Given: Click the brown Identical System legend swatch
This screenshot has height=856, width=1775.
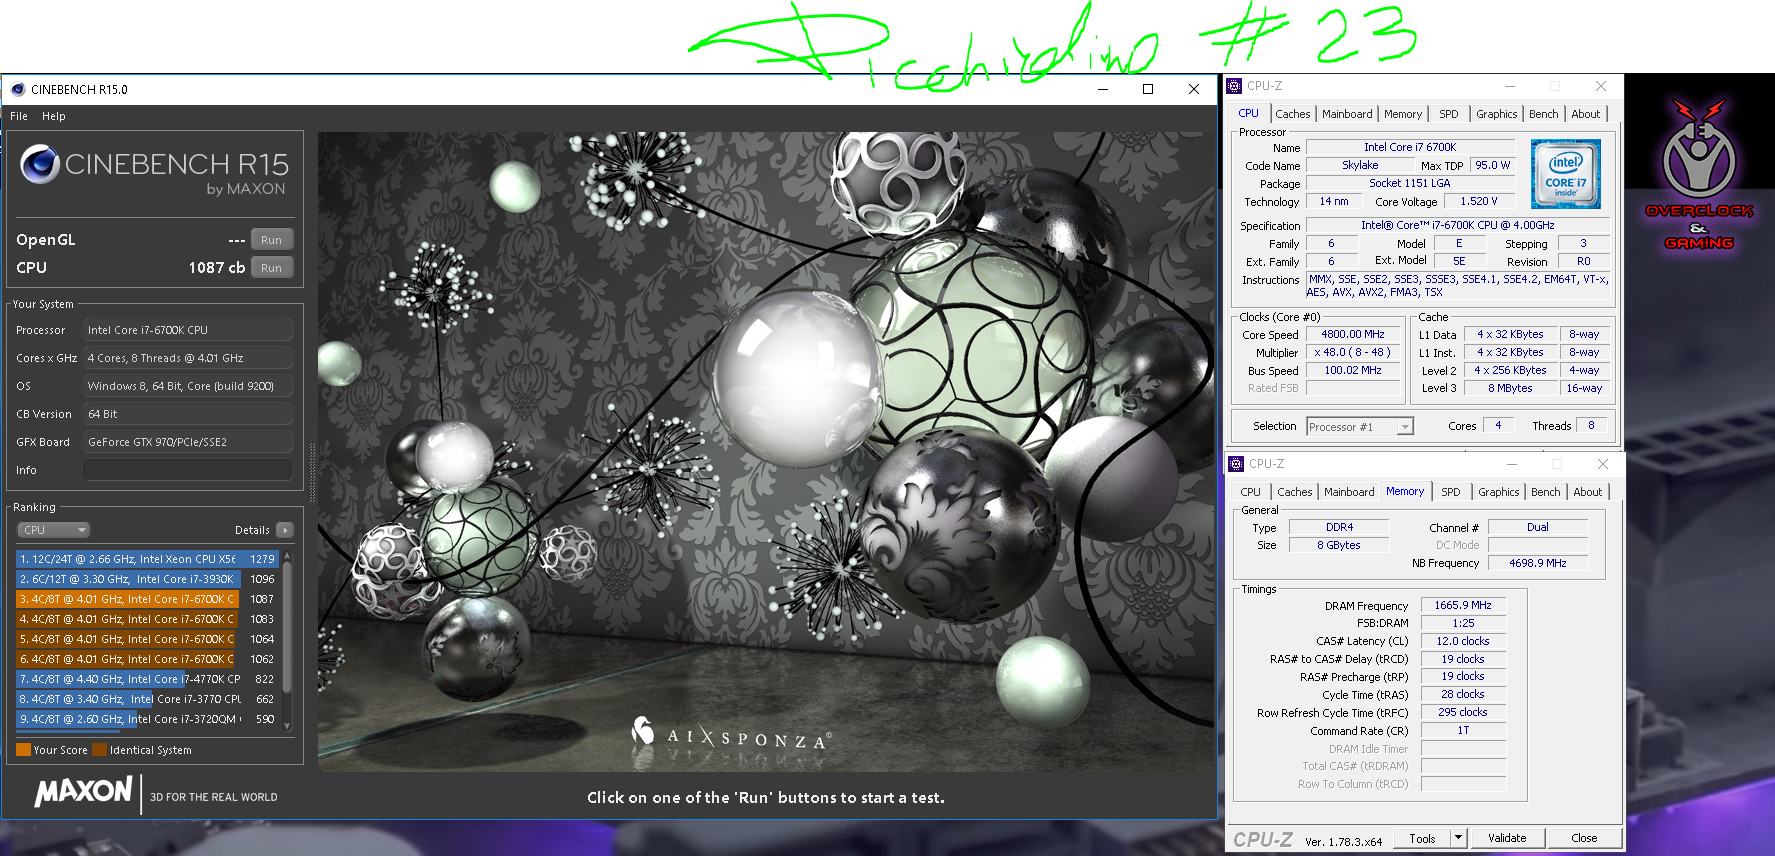Looking at the screenshot, I should [99, 750].
